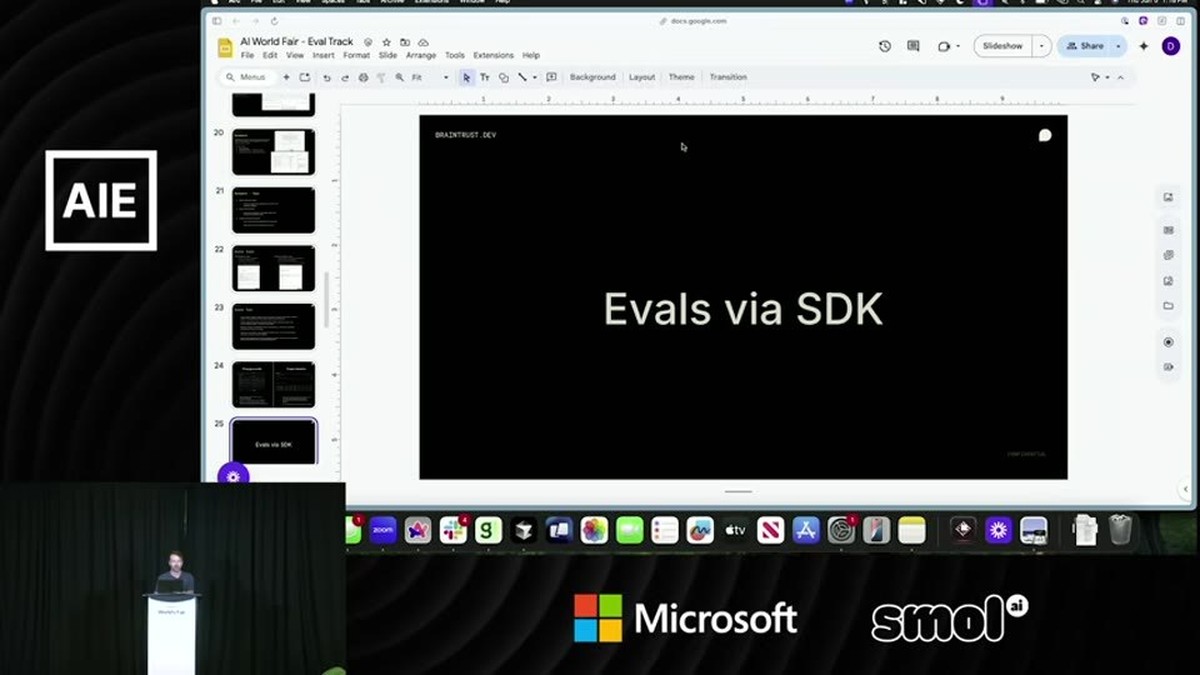Image resolution: width=1200 pixels, height=675 pixels.
Task: Click the Theme button
Action: pyautogui.click(x=681, y=77)
